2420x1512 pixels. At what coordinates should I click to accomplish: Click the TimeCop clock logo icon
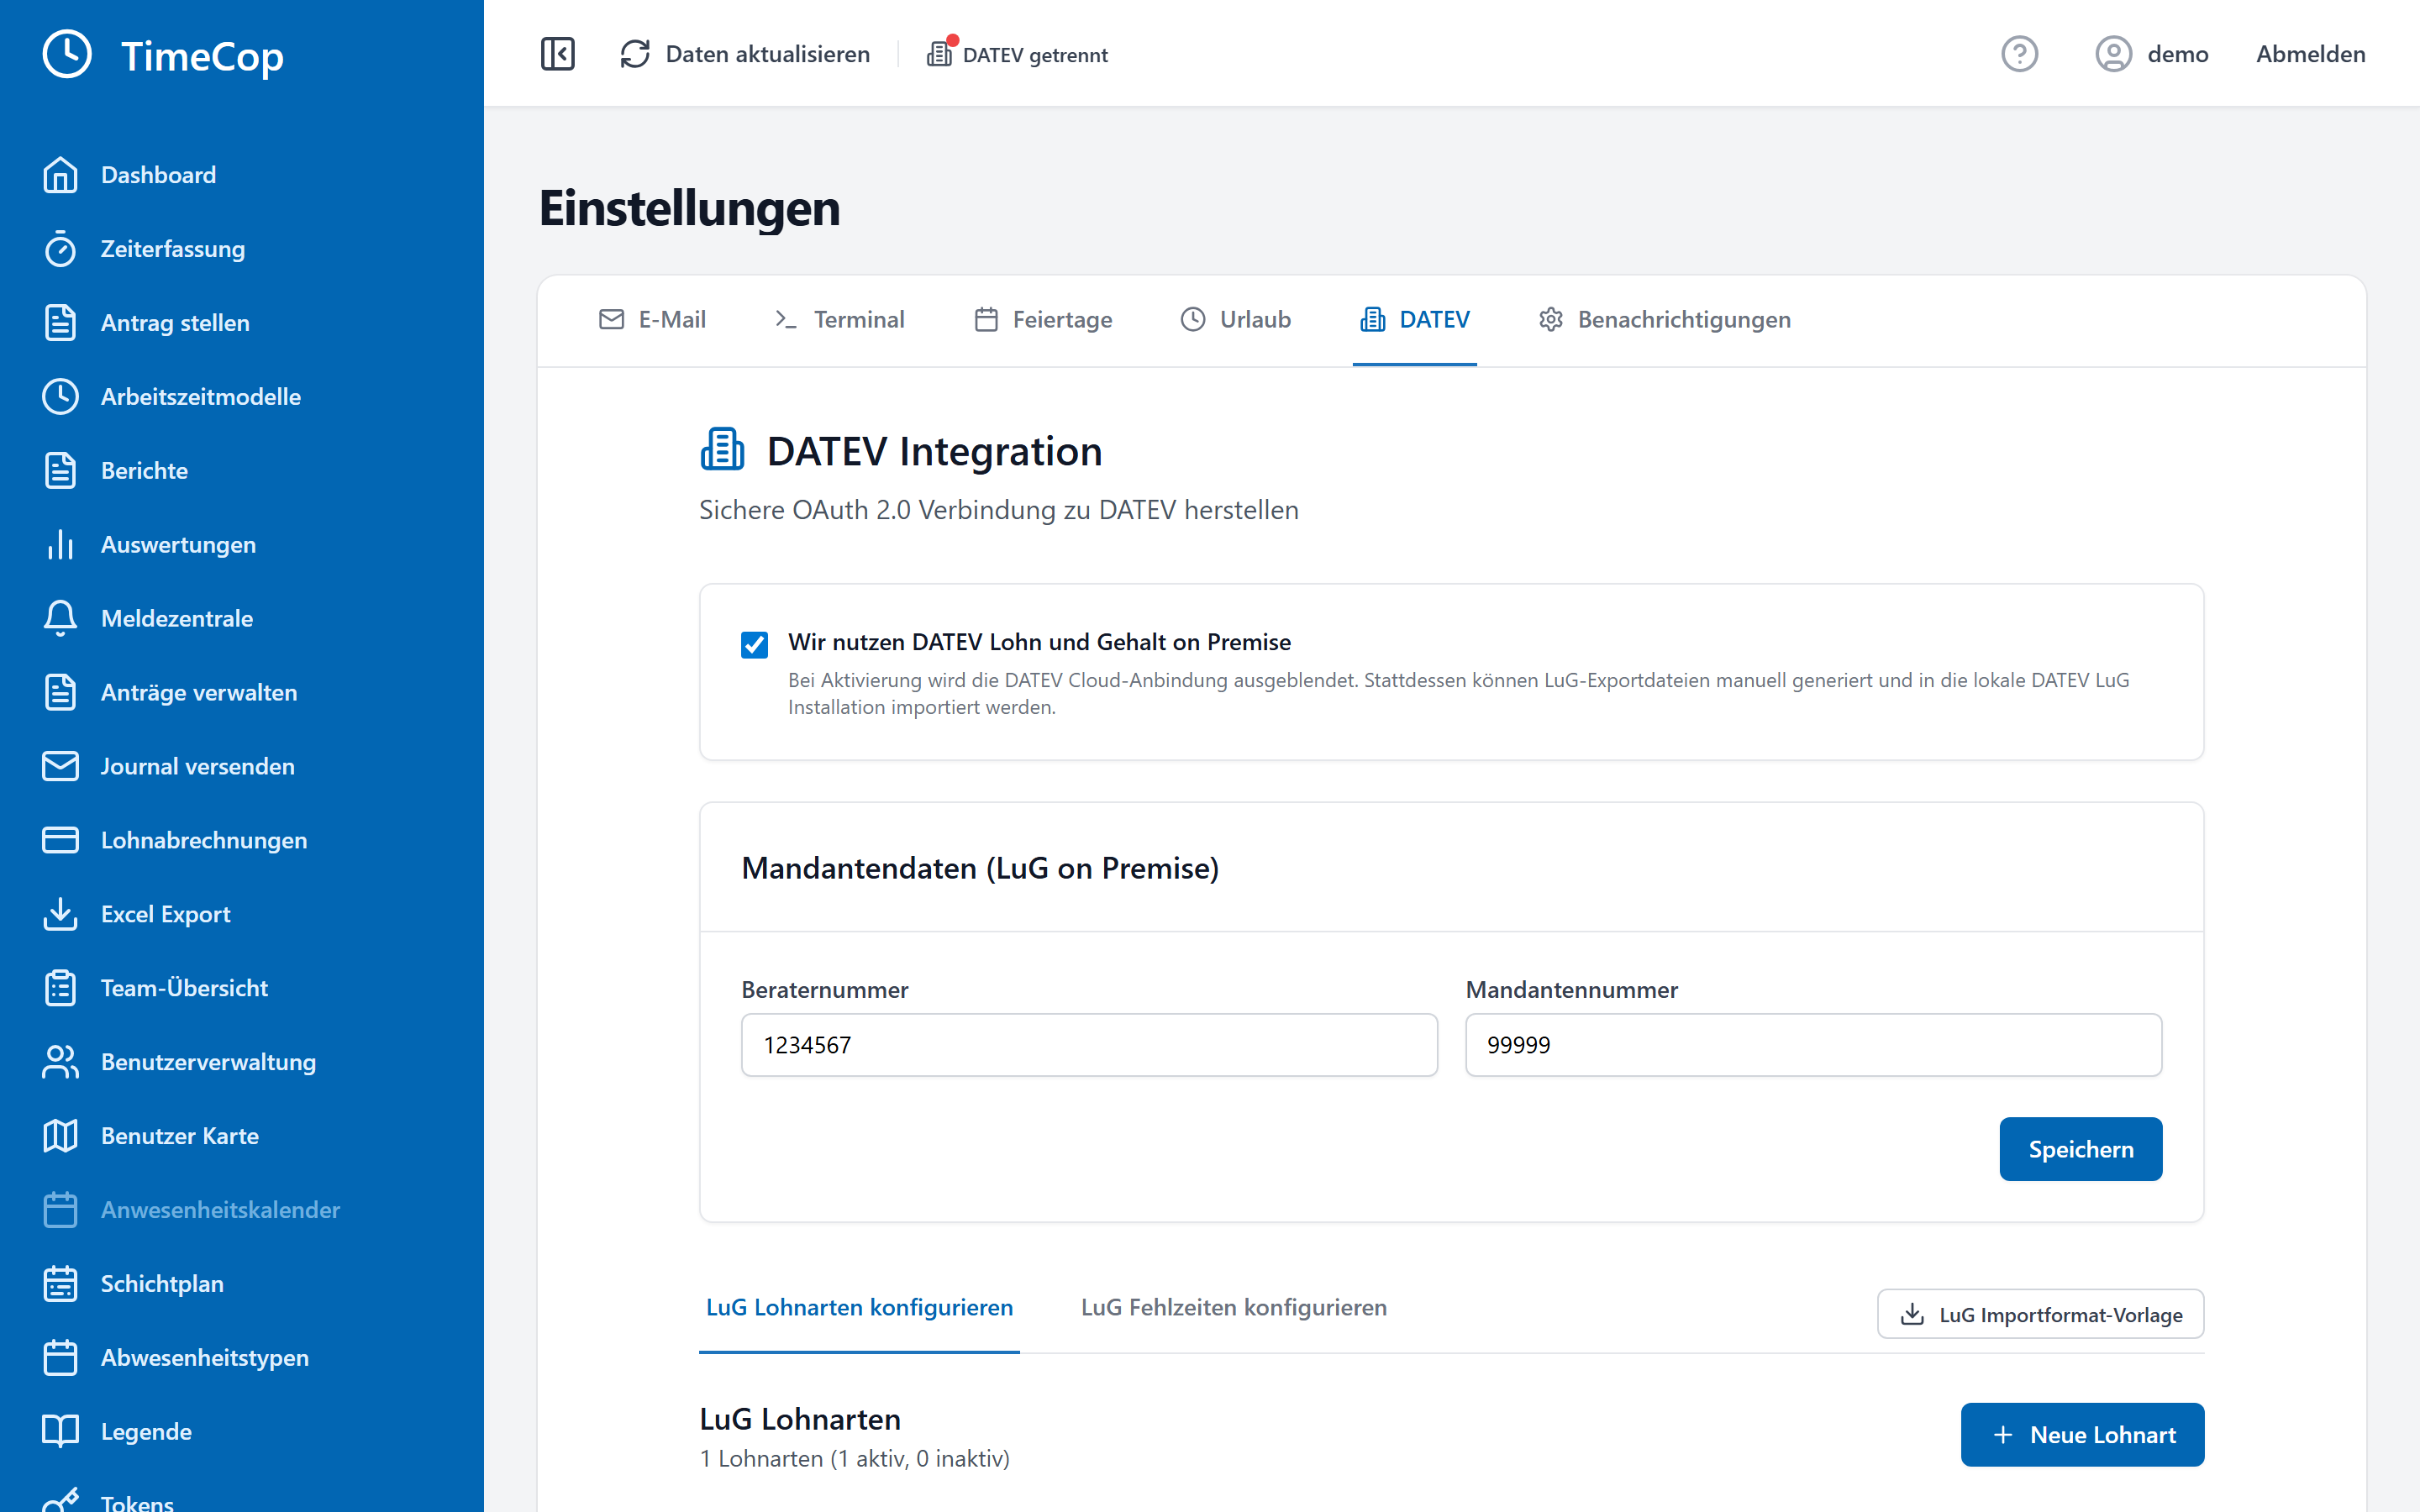[x=67, y=54]
